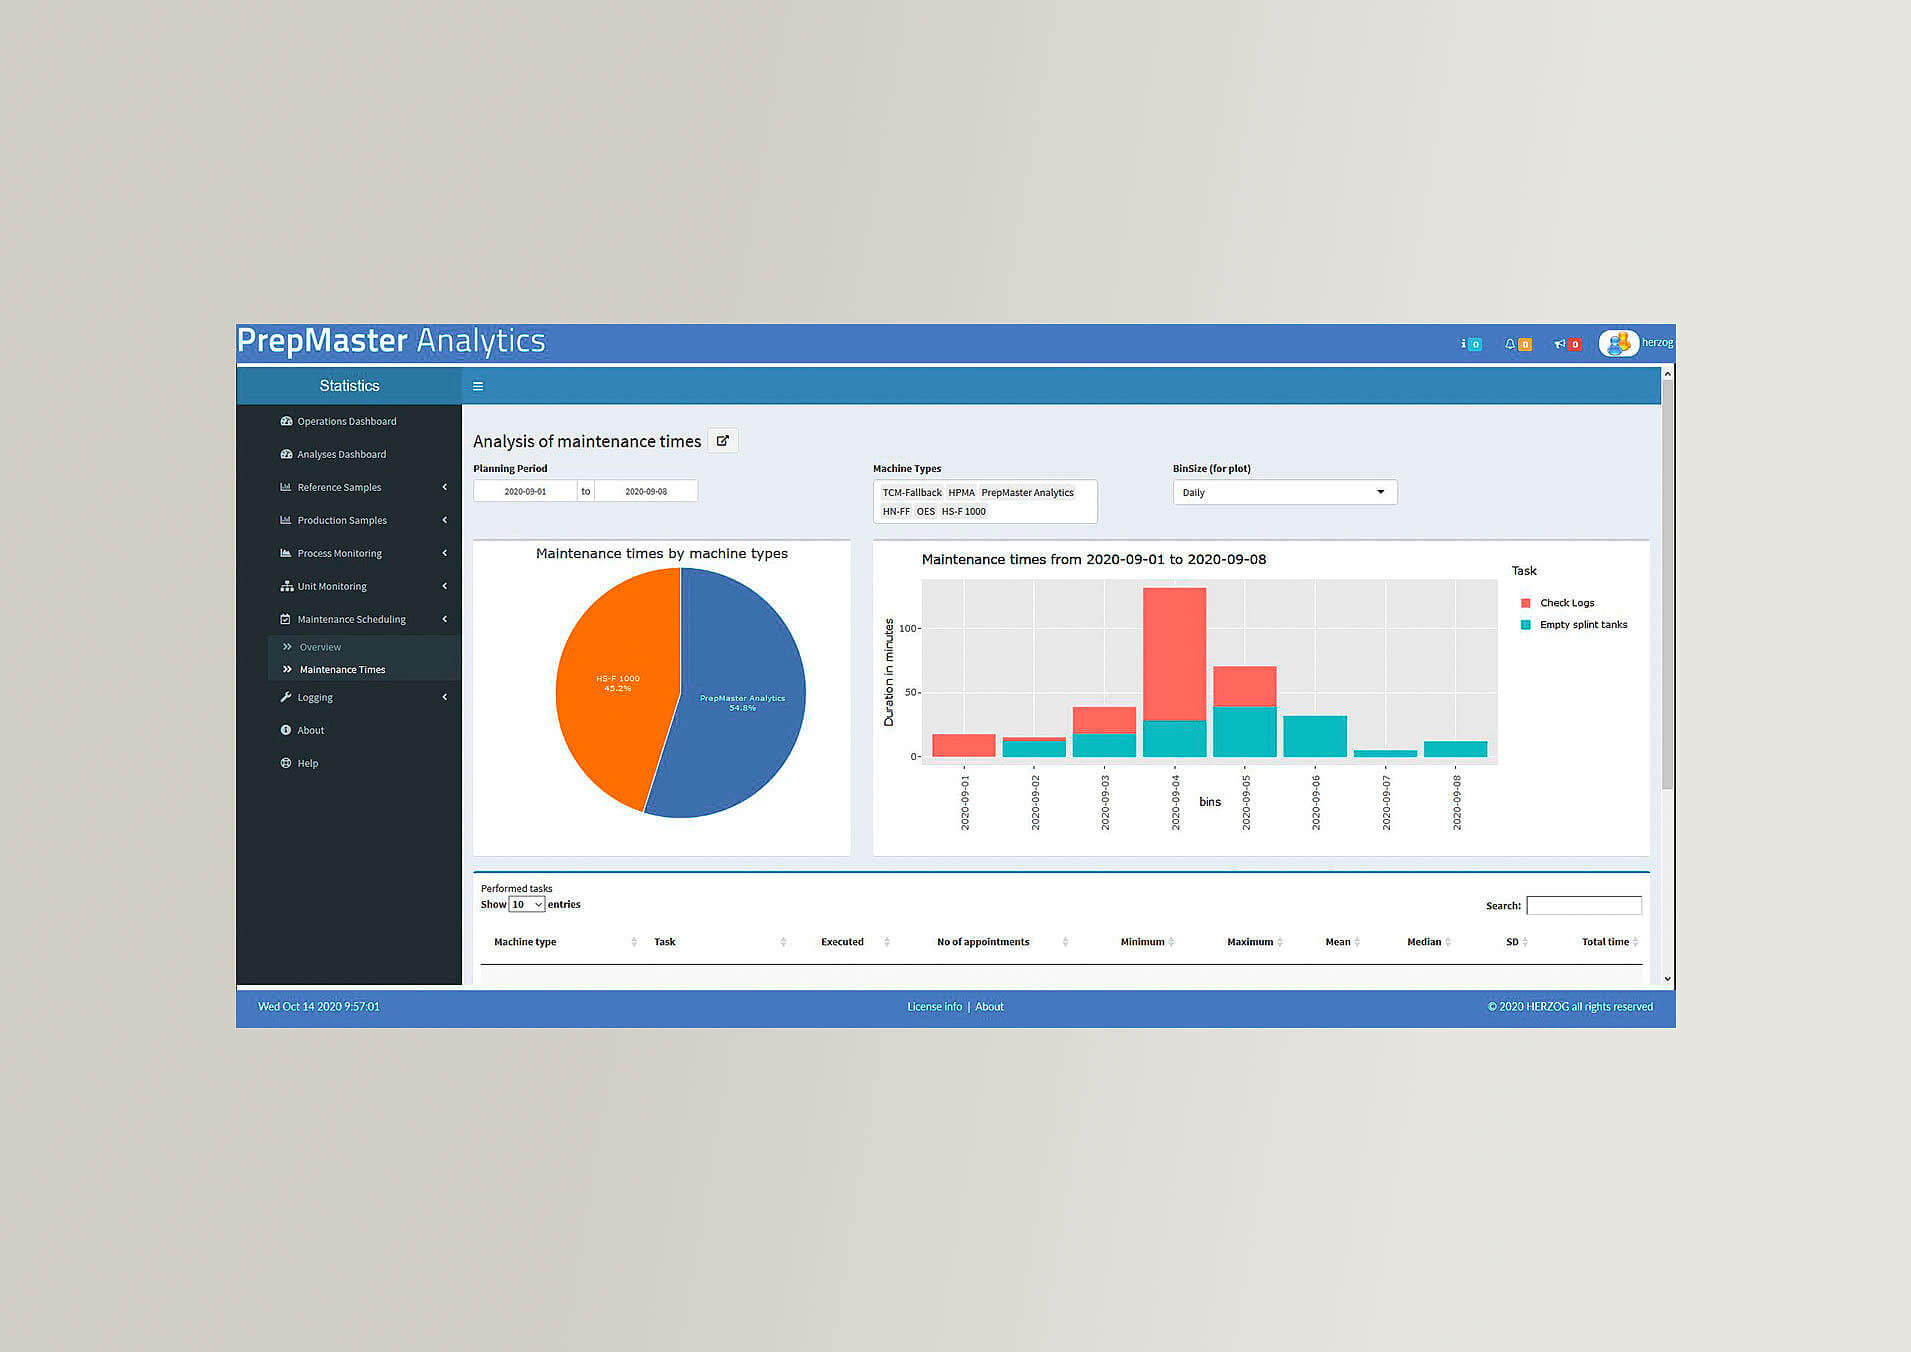Expand Reference Samples submenu chevron
The image size is (1911, 1352).
coord(445,487)
